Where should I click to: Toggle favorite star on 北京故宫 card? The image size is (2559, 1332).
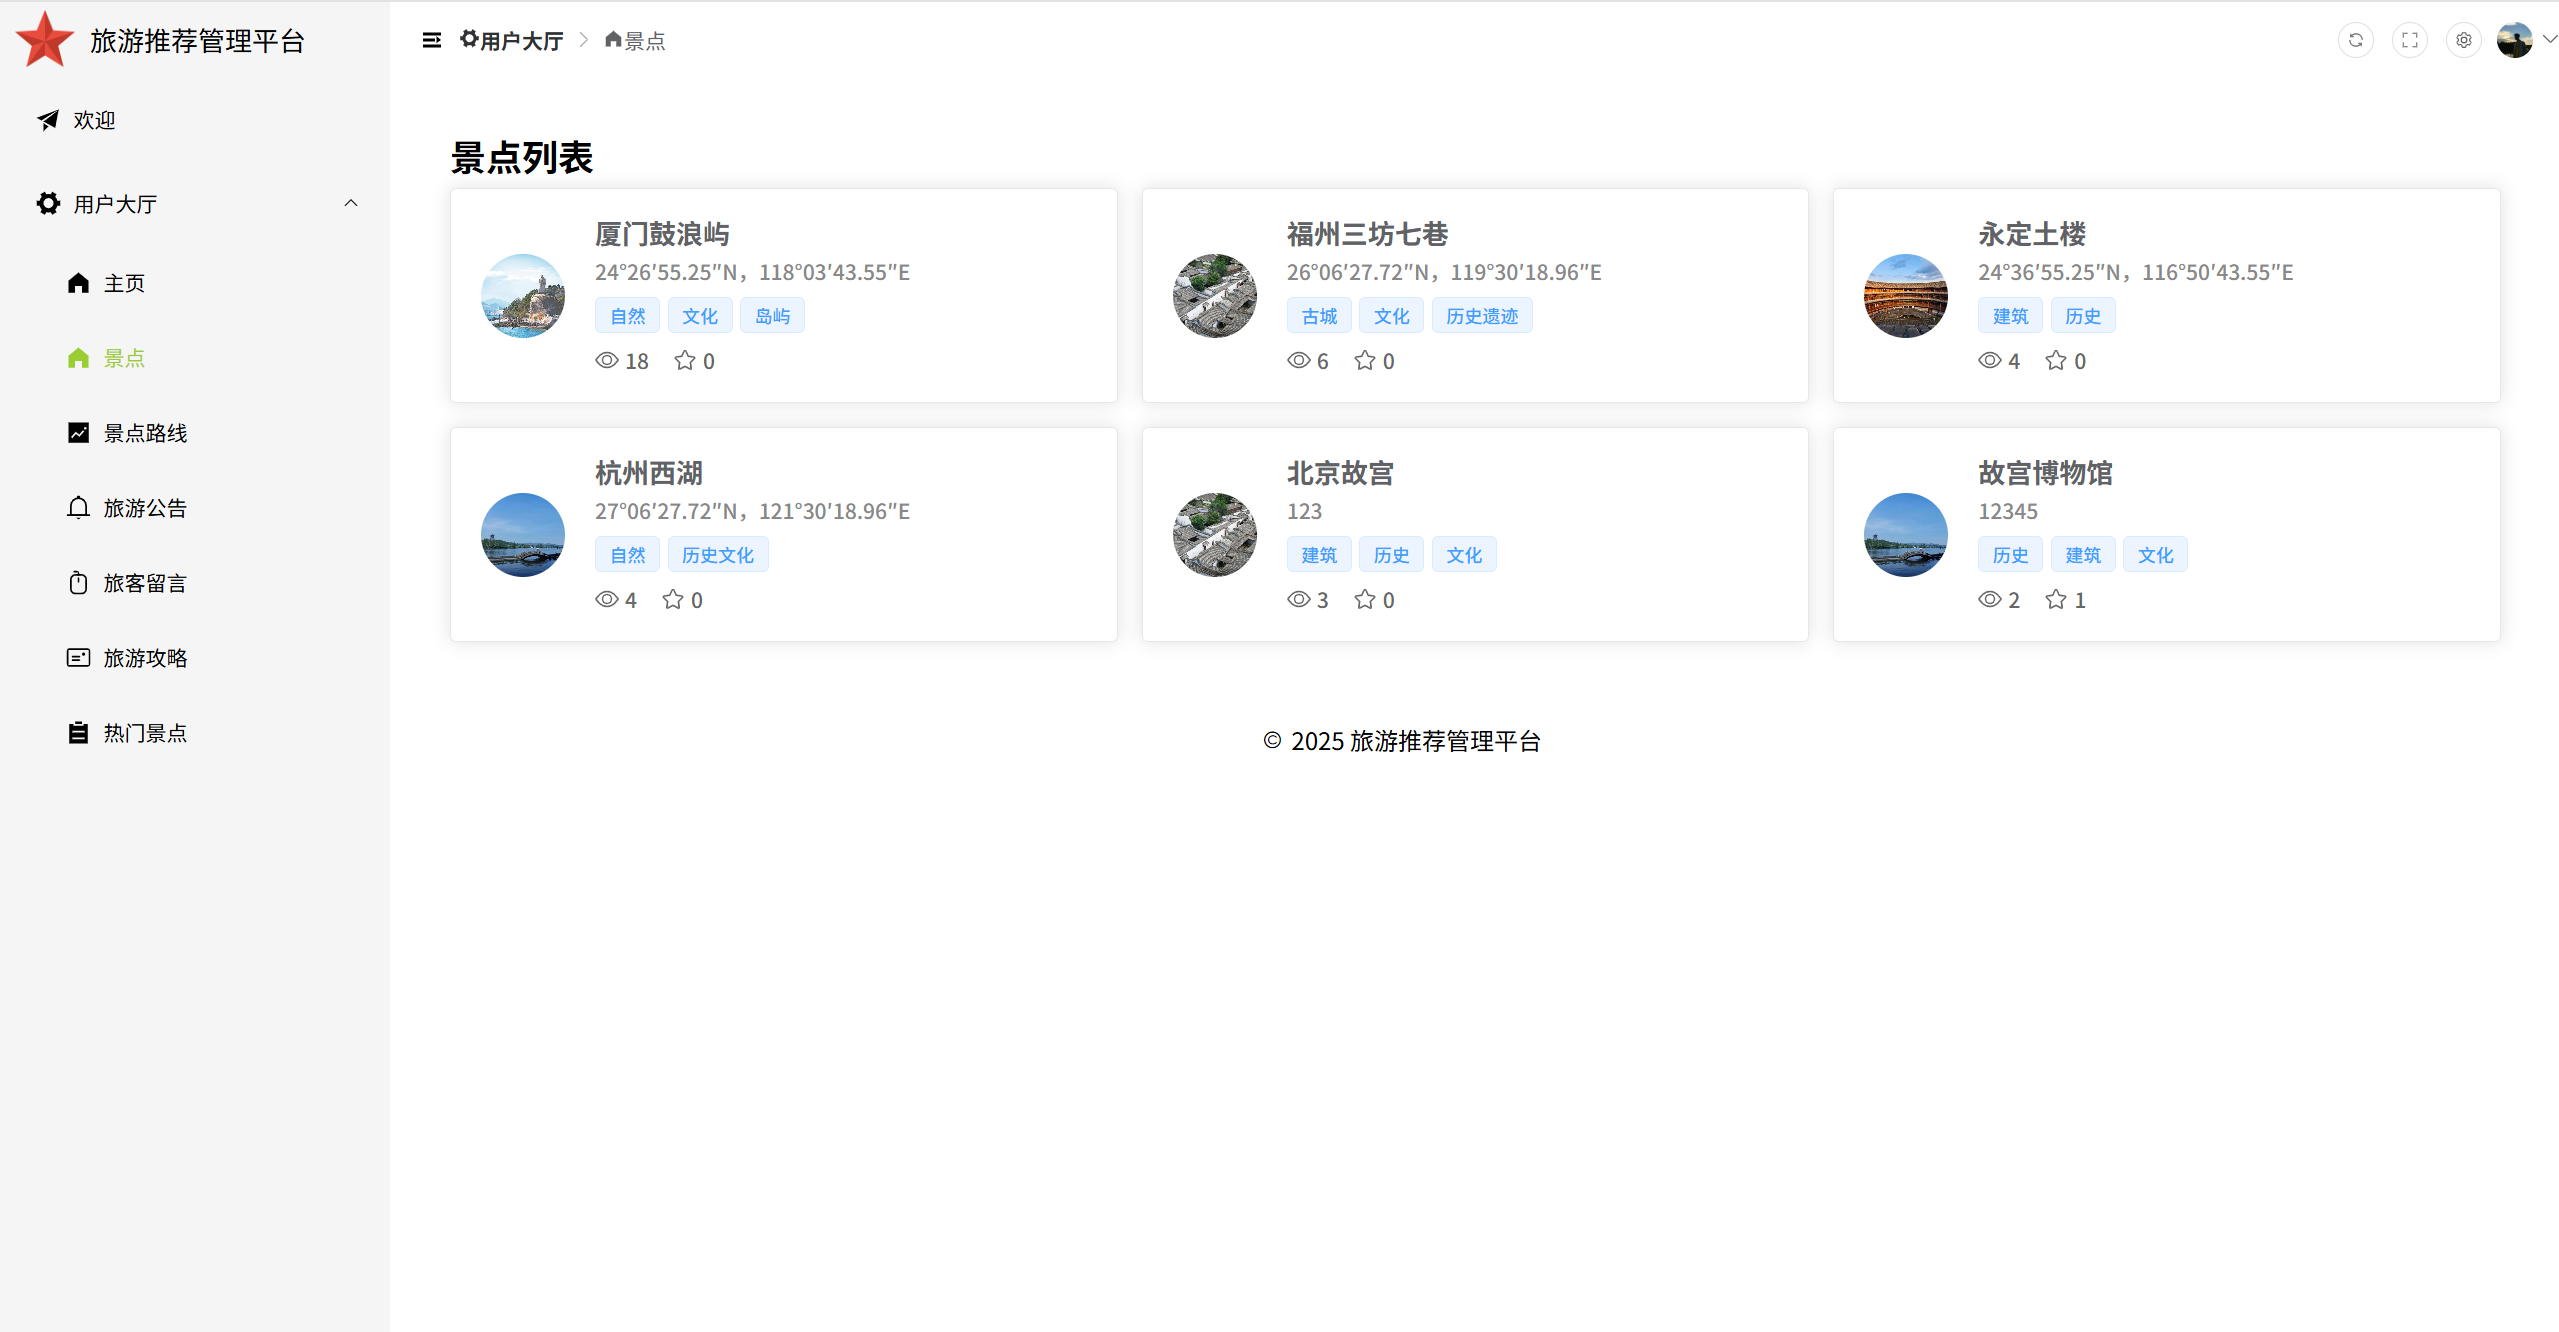point(1364,599)
